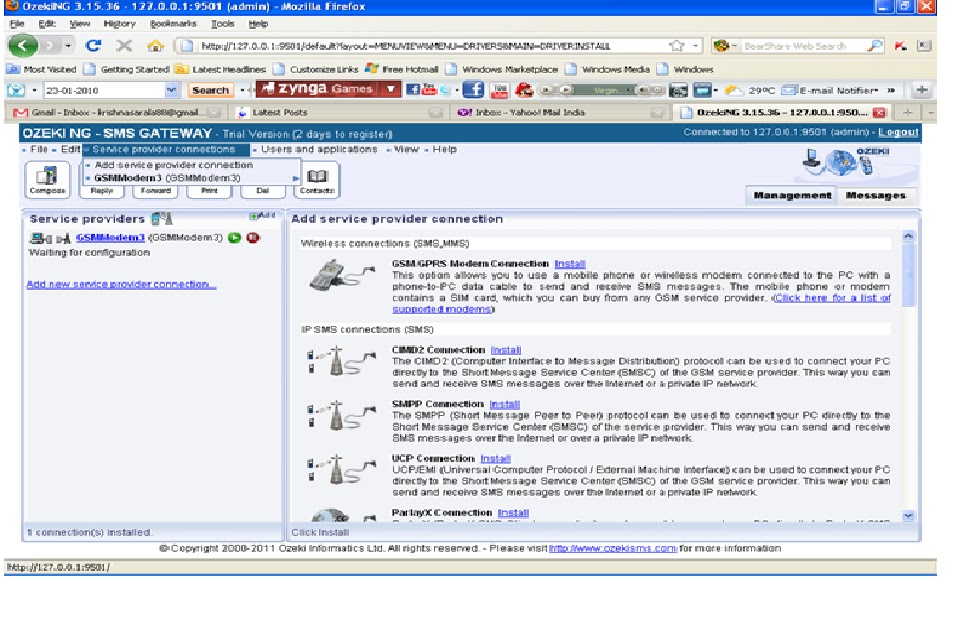Switch to the Latest Posts tab
Screen dimensions: 962x630
[x=339, y=112]
